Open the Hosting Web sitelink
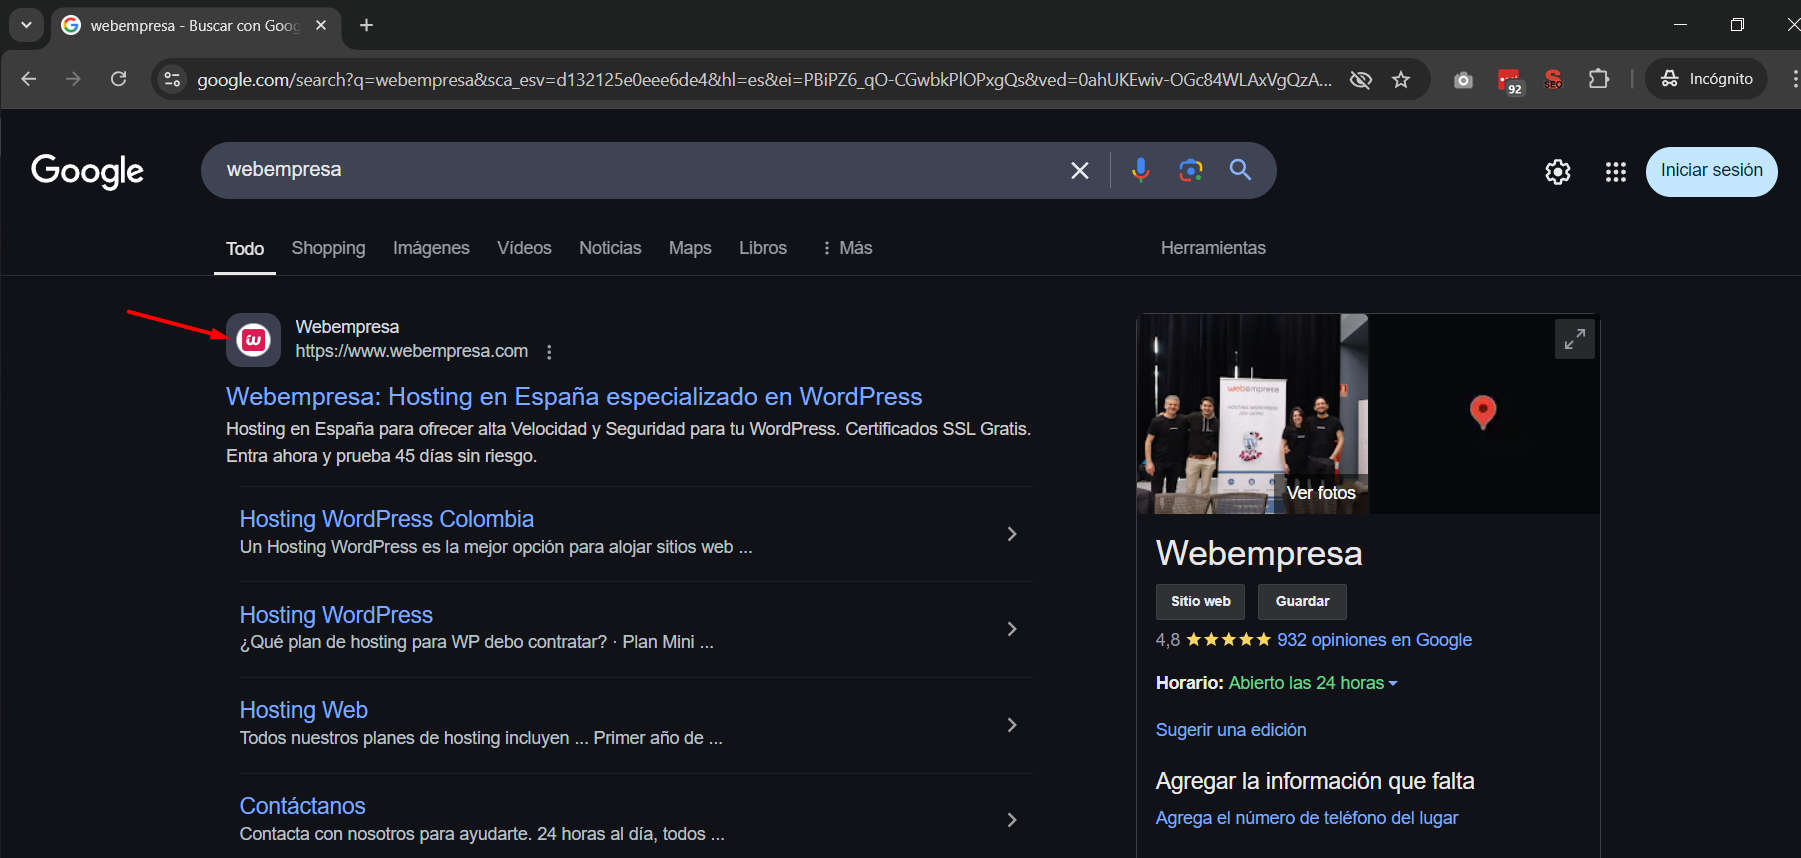 (x=304, y=710)
